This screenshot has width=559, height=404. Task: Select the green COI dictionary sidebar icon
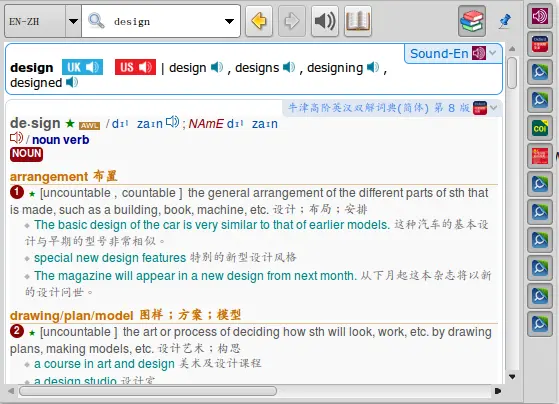[540, 128]
